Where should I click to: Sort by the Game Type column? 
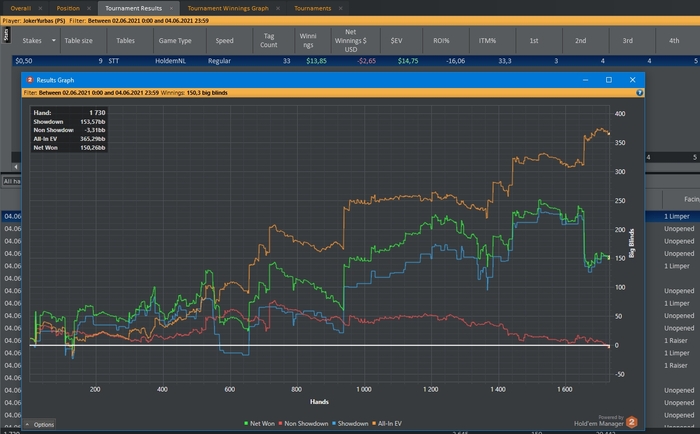(x=175, y=40)
